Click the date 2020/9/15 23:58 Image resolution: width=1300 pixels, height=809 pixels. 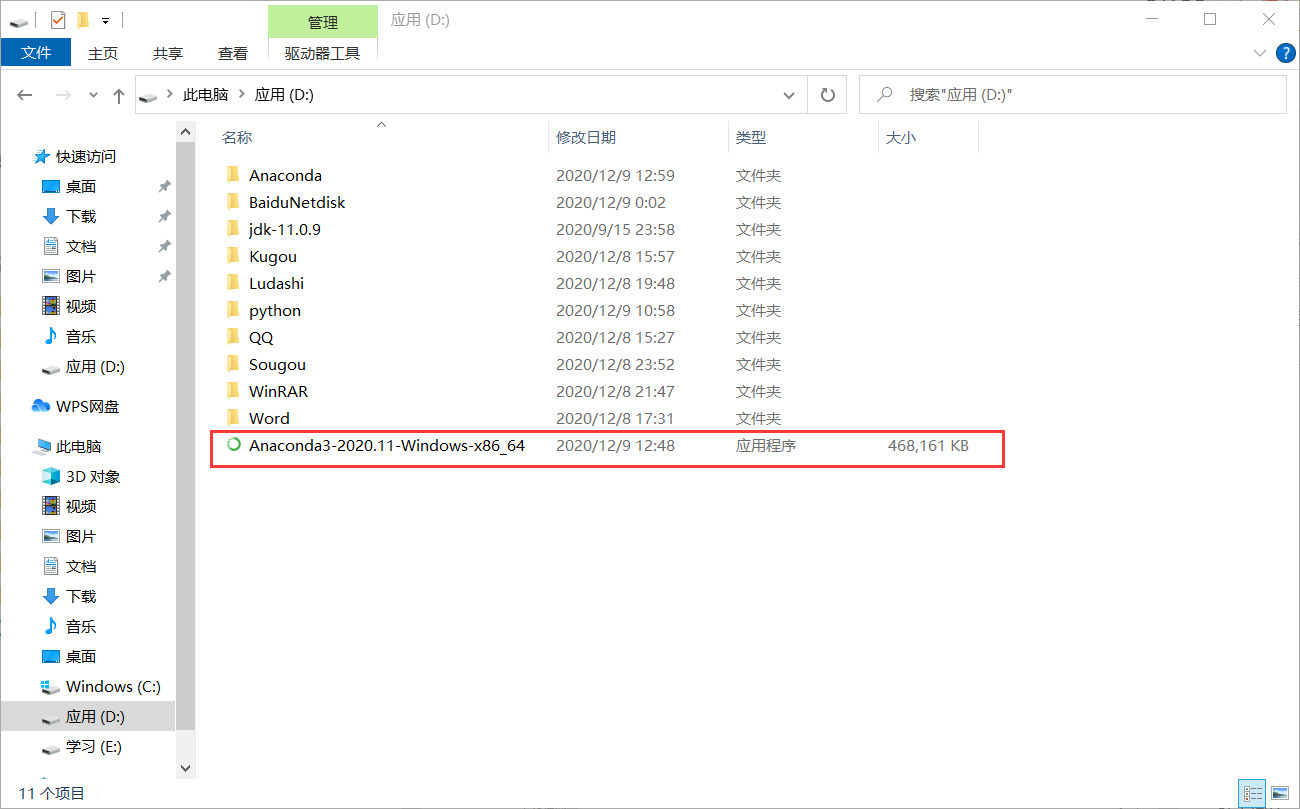(x=615, y=229)
